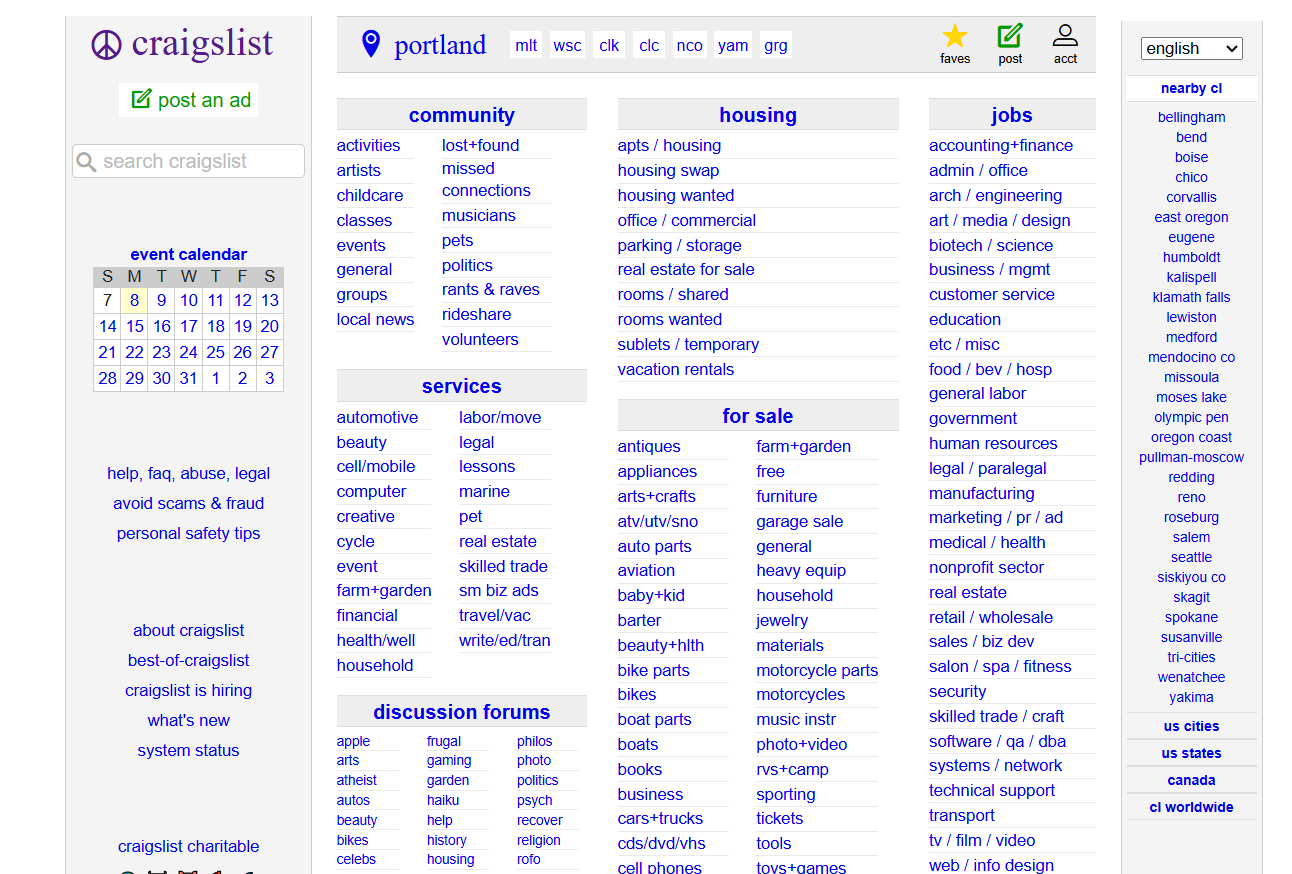Open the philos discussion forum
Viewport: 1292px width, 874px height.
point(534,742)
